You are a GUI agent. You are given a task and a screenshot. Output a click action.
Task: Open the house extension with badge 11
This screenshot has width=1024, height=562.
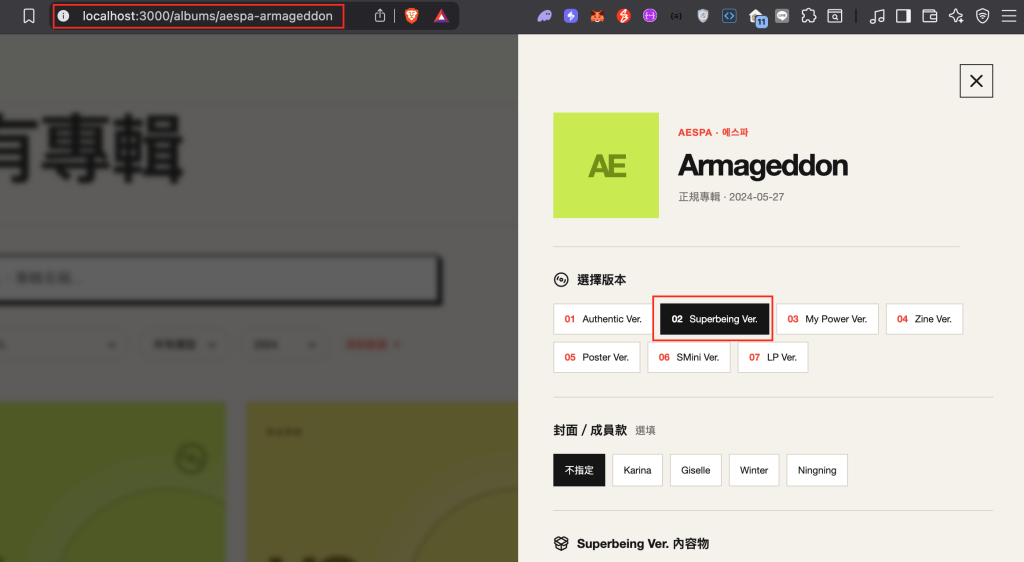click(x=757, y=17)
